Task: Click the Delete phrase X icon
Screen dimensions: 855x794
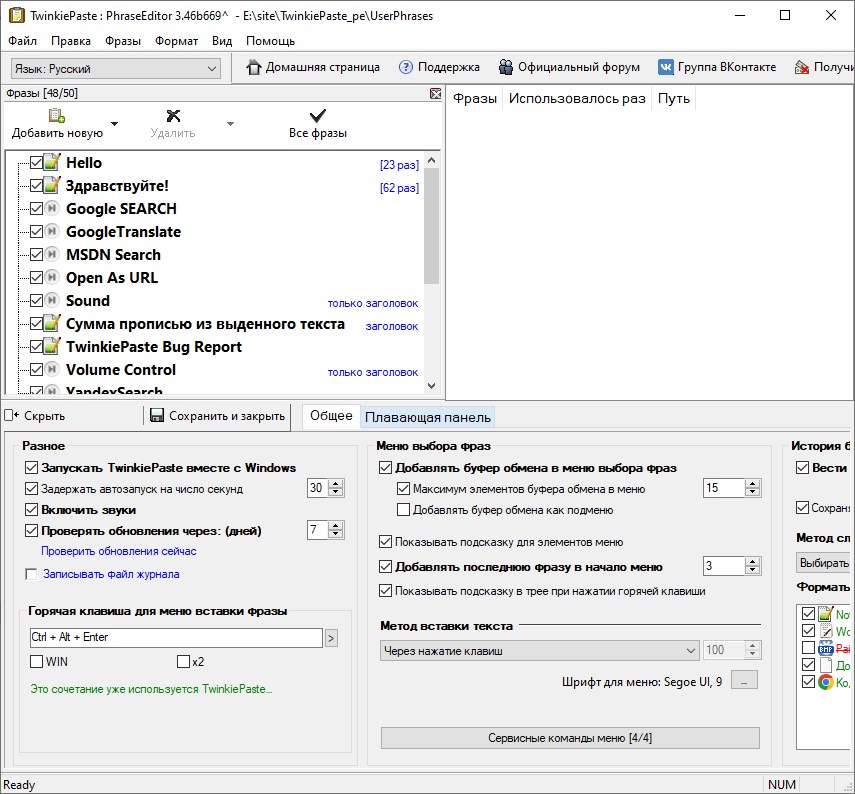Action: point(173,116)
